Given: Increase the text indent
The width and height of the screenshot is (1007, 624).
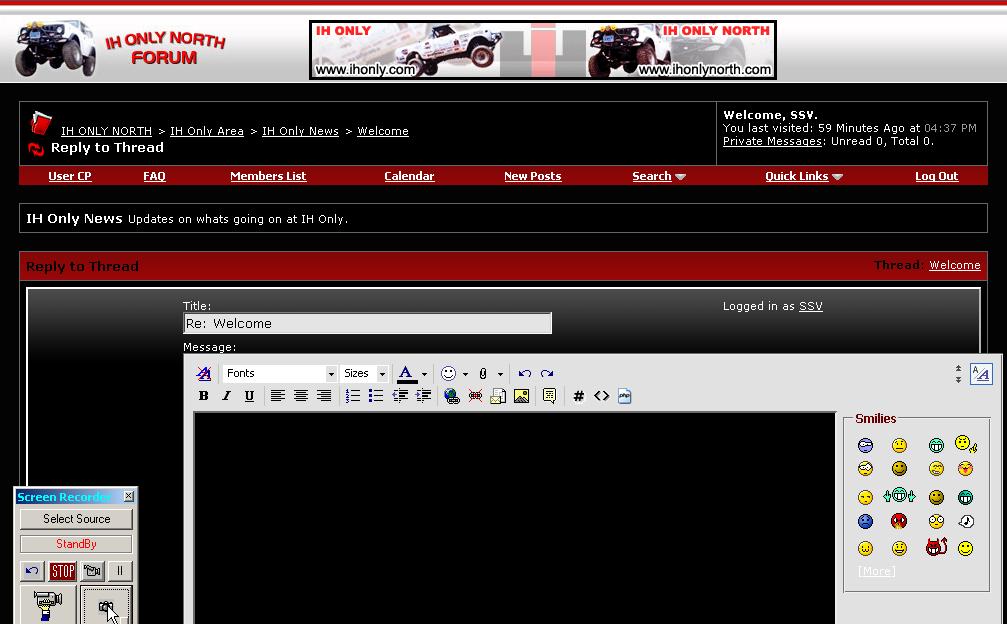Looking at the screenshot, I should click(423, 396).
